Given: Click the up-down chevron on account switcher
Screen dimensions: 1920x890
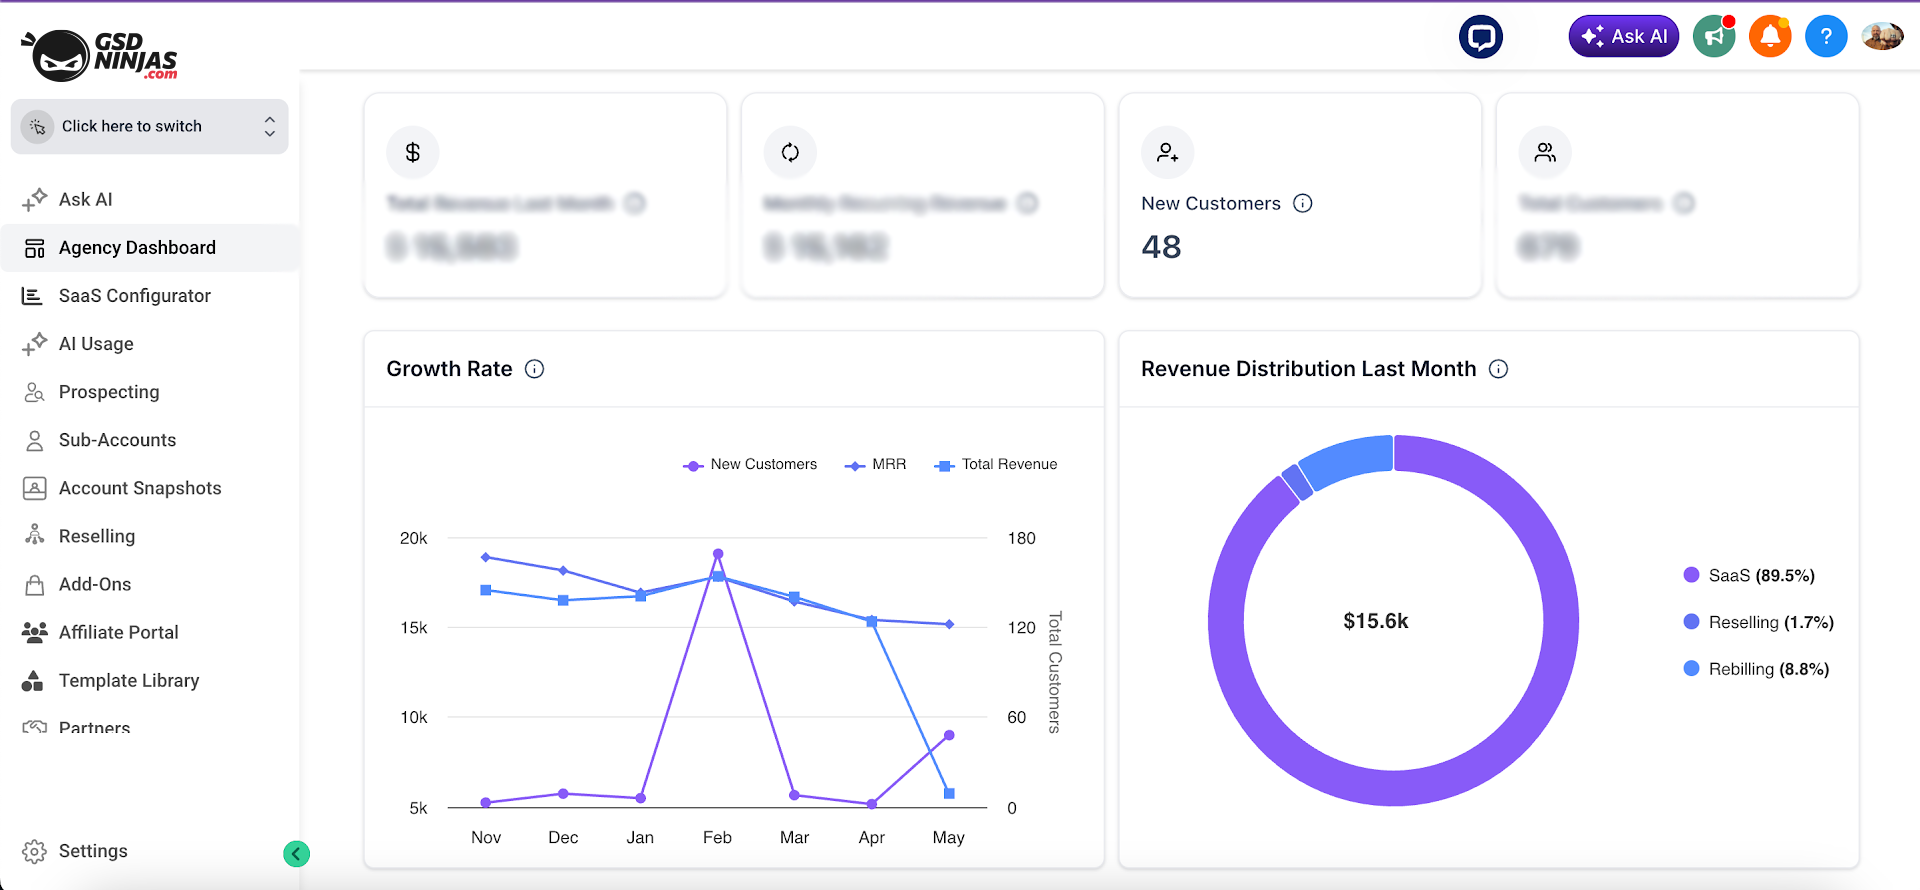Looking at the screenshot, I should tap(269, 126).
